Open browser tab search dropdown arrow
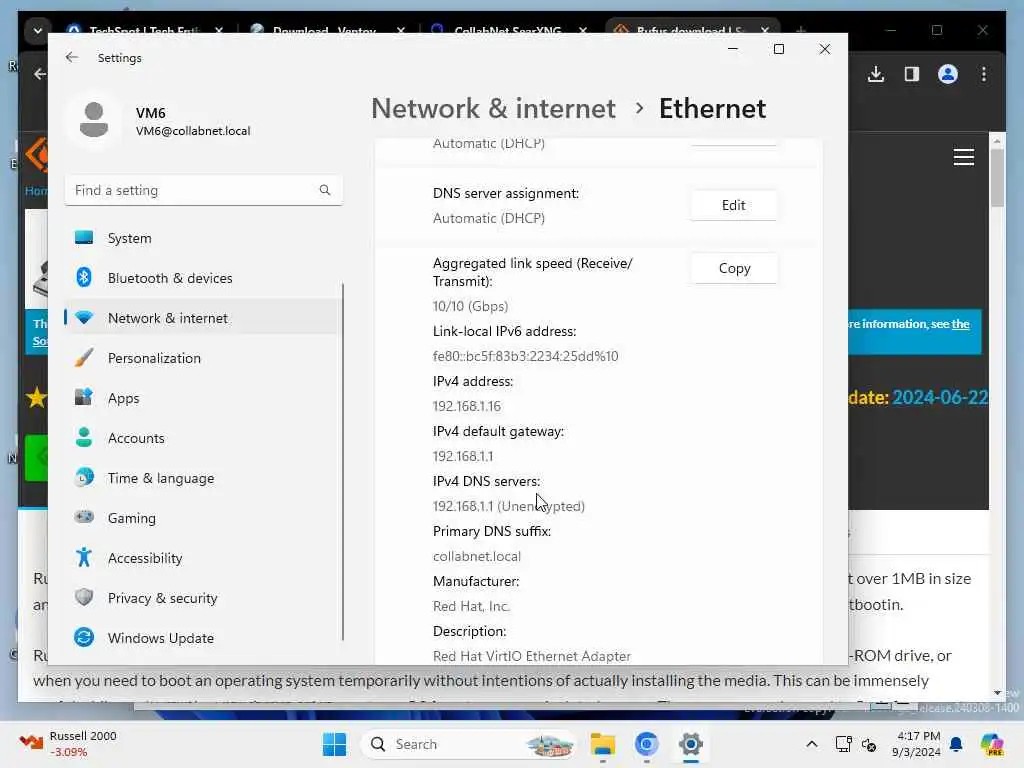 [38, 30]
